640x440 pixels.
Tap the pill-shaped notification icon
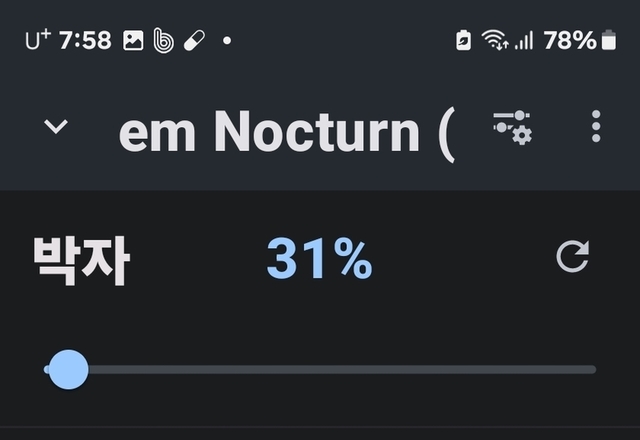[x=194, y=41]
